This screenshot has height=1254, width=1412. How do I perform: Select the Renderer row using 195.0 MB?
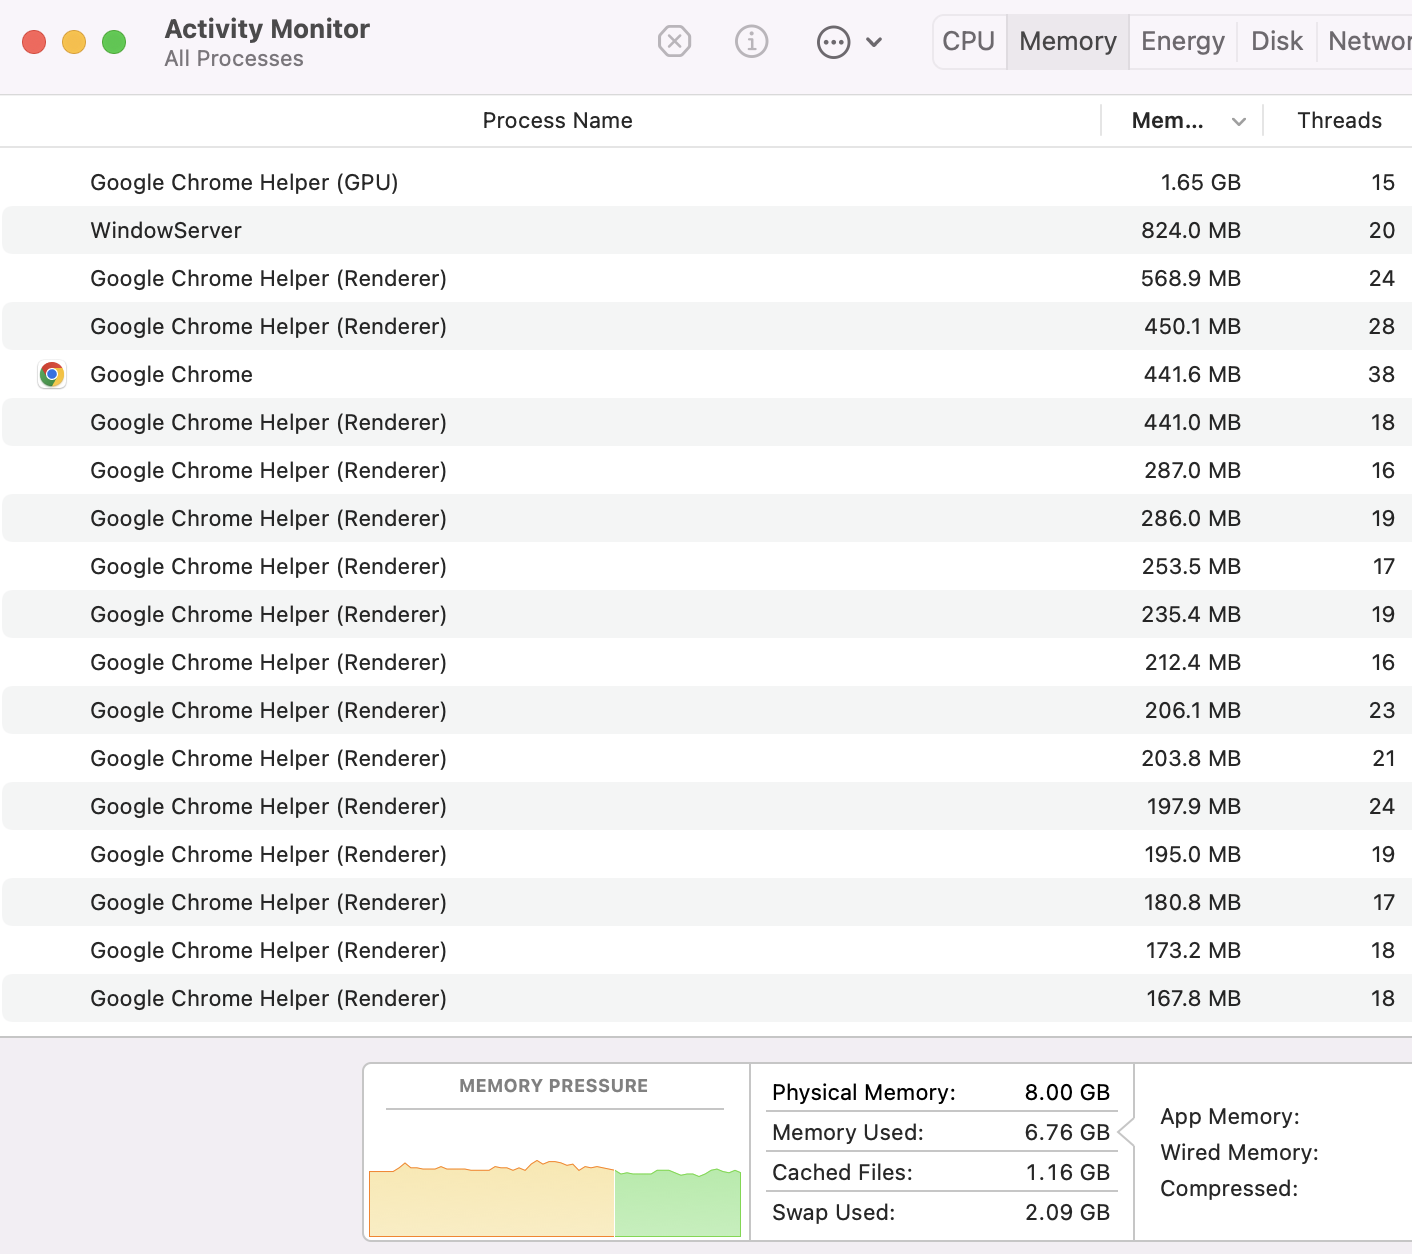coord(706,854)
